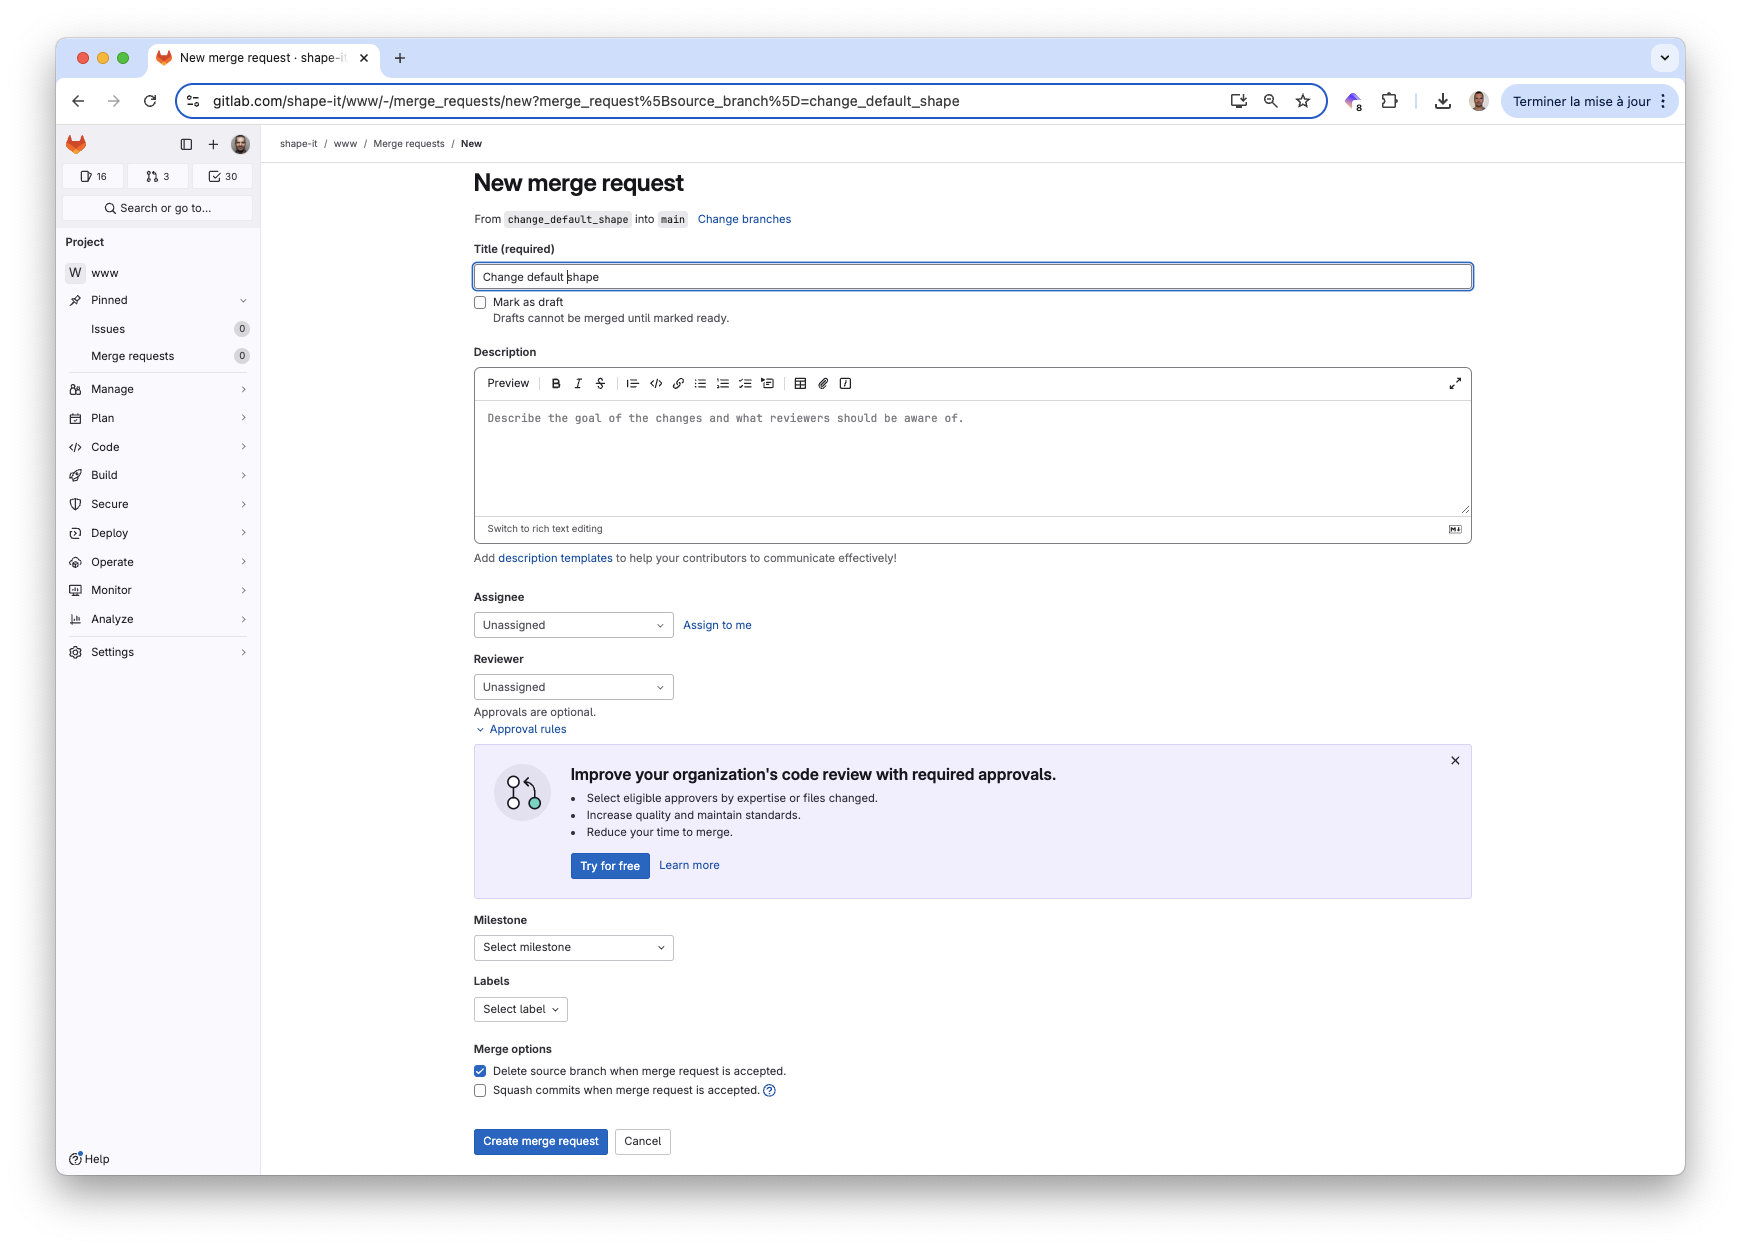This screenshot has width=1741, height=1249.
Task: Bookmark this page with the star icon
Action: (1303, 101)
